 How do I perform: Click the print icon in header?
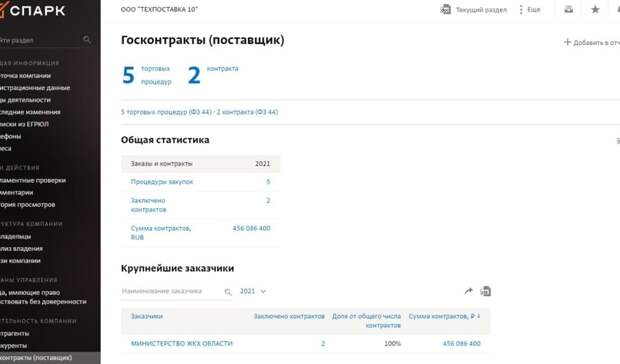569,9
